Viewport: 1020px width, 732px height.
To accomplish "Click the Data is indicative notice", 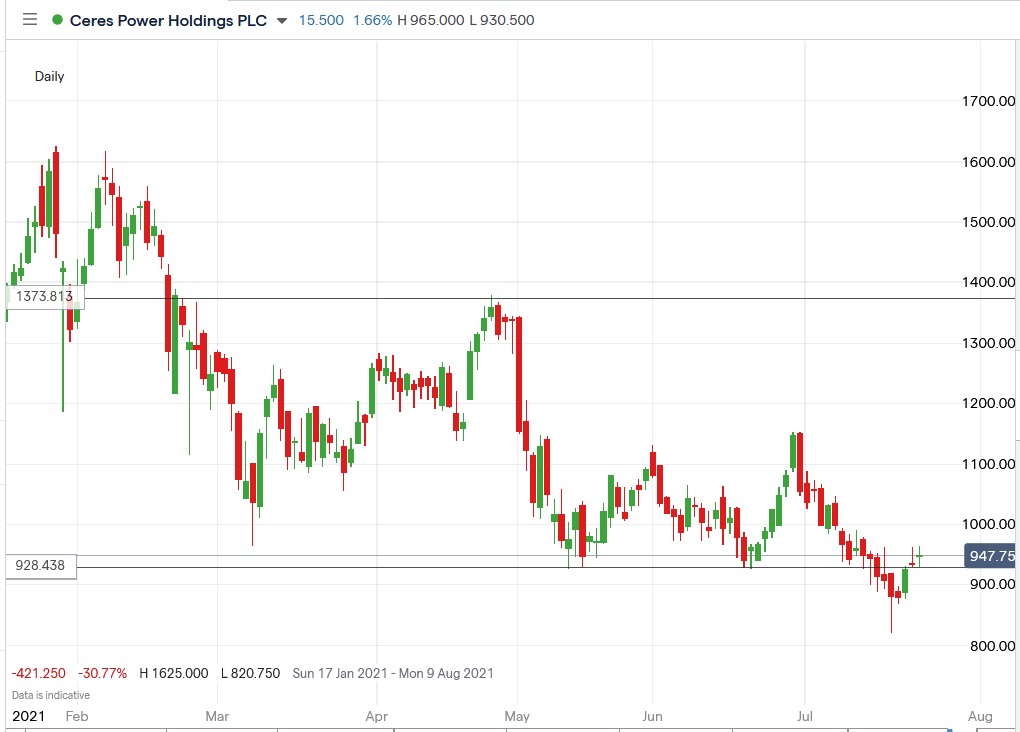I will pos(51,695).
